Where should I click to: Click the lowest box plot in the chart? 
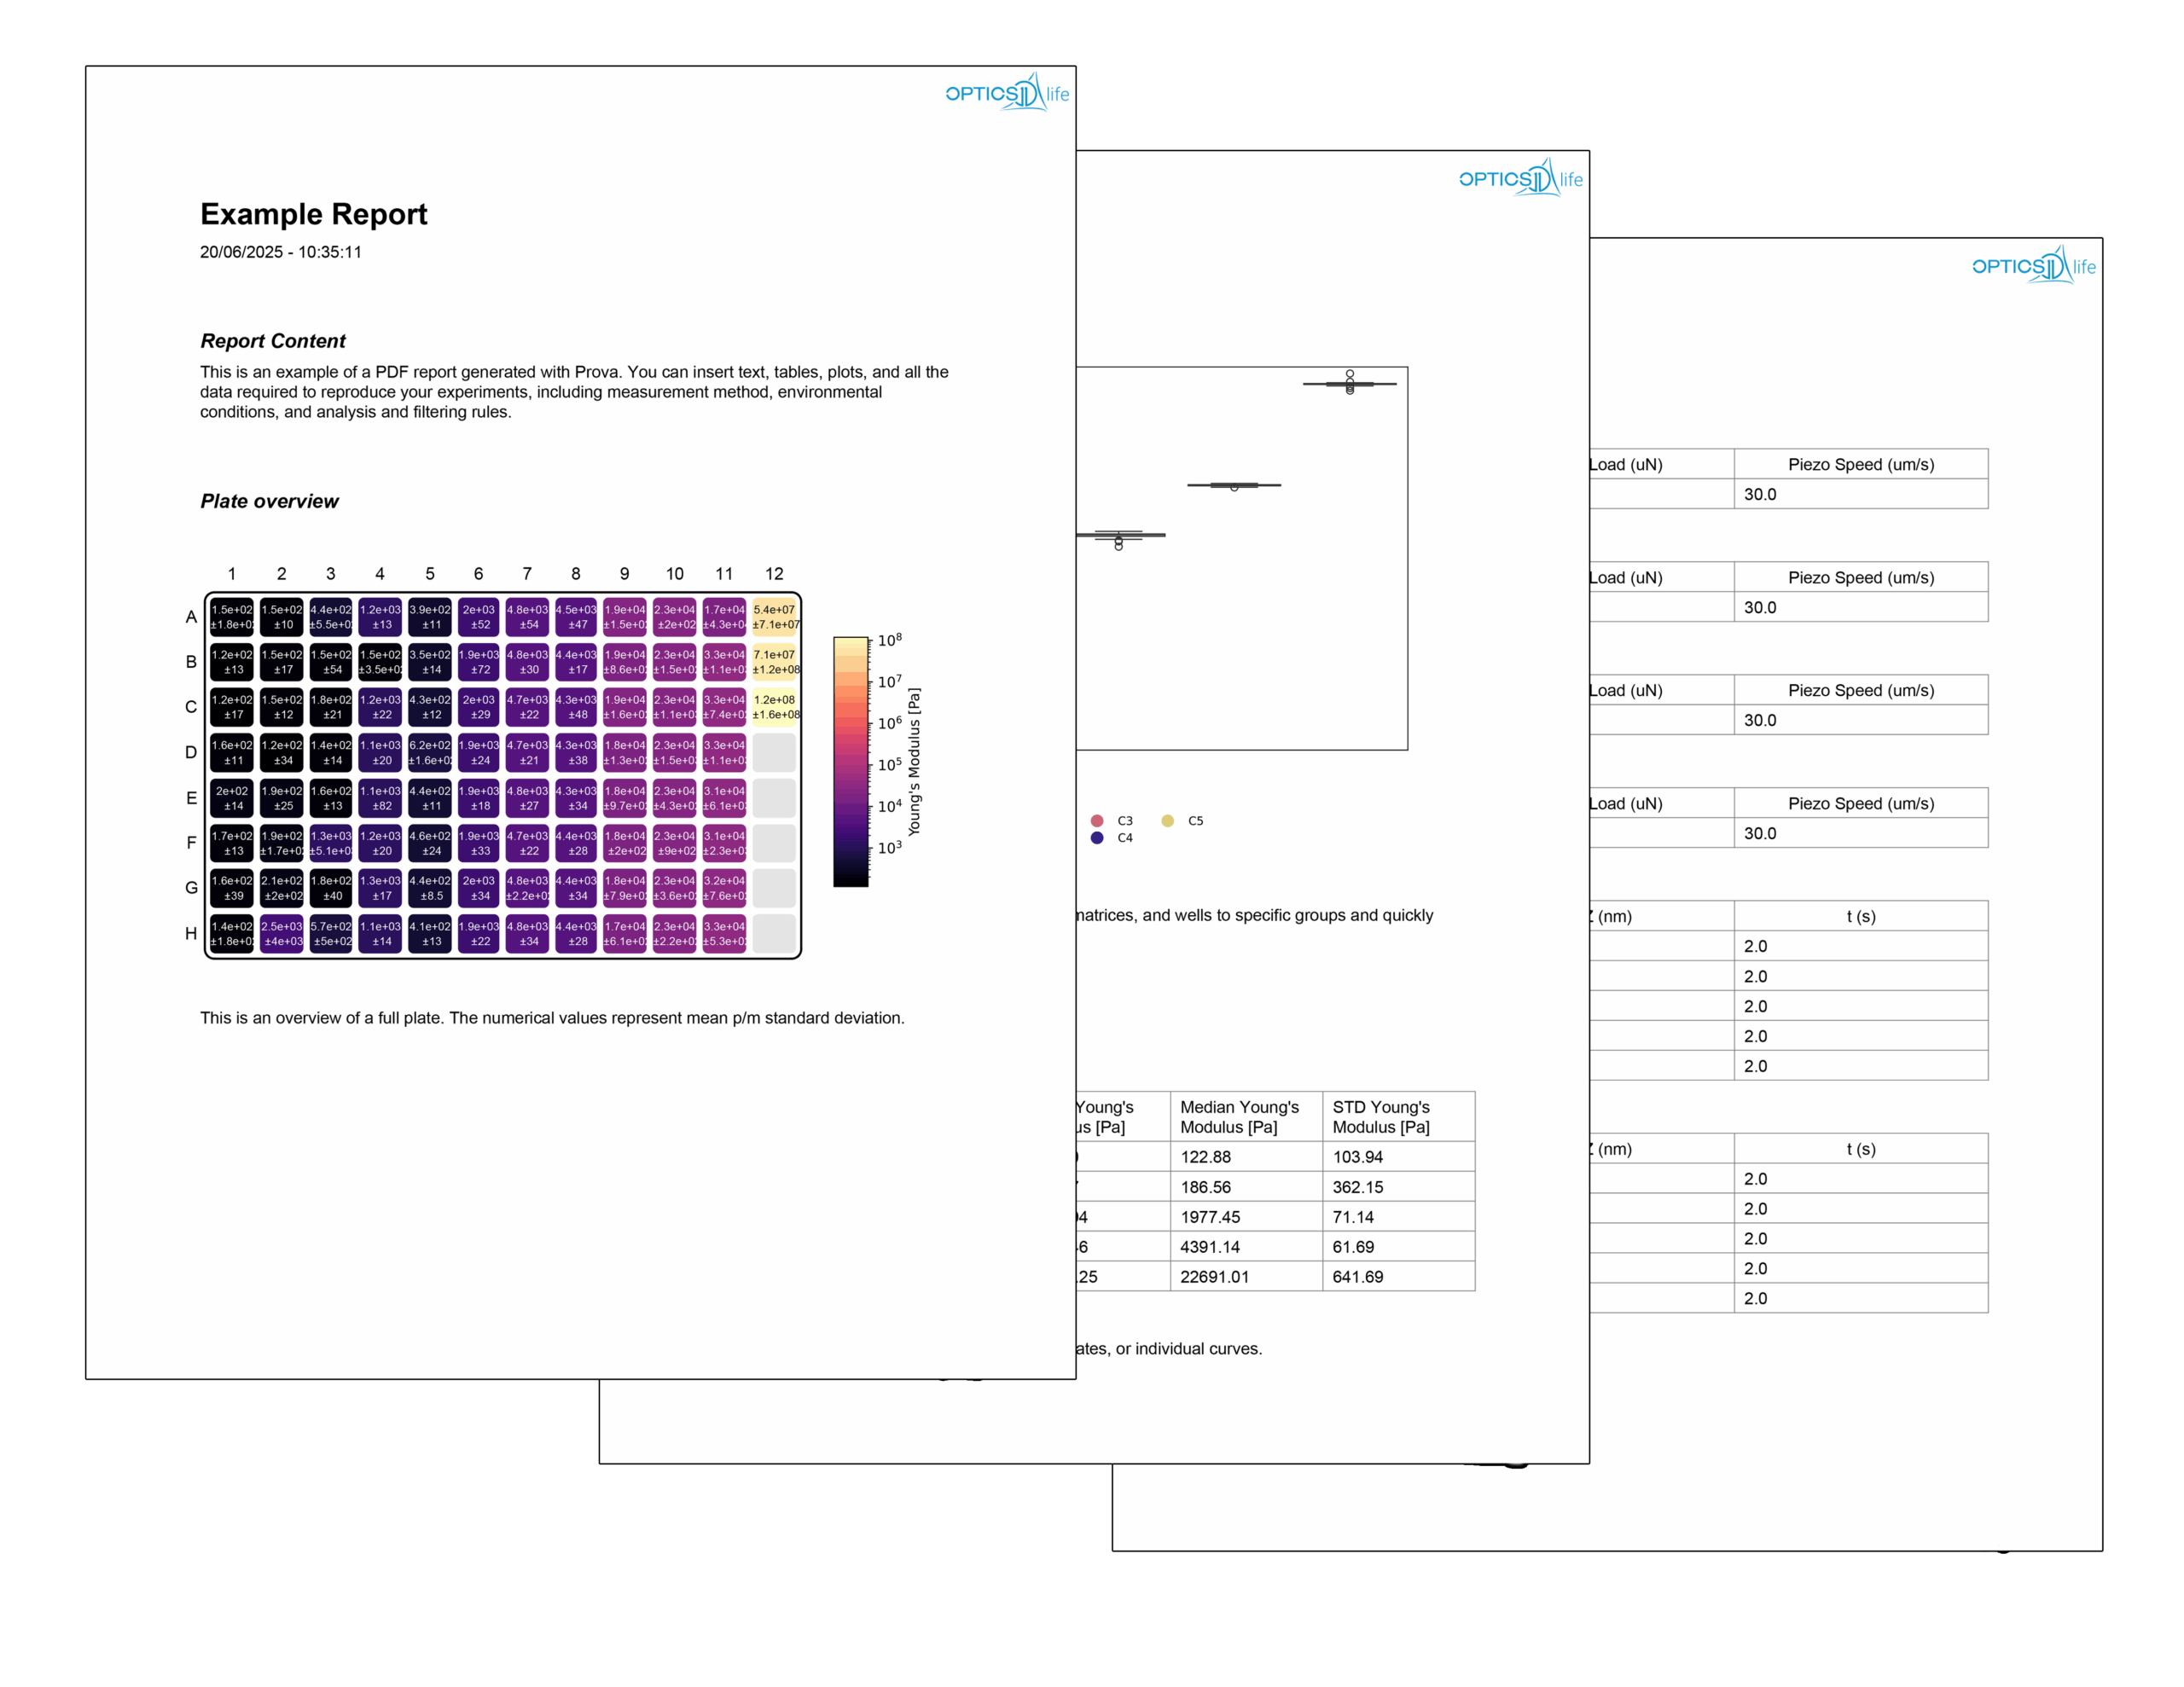coord(1120,538)
